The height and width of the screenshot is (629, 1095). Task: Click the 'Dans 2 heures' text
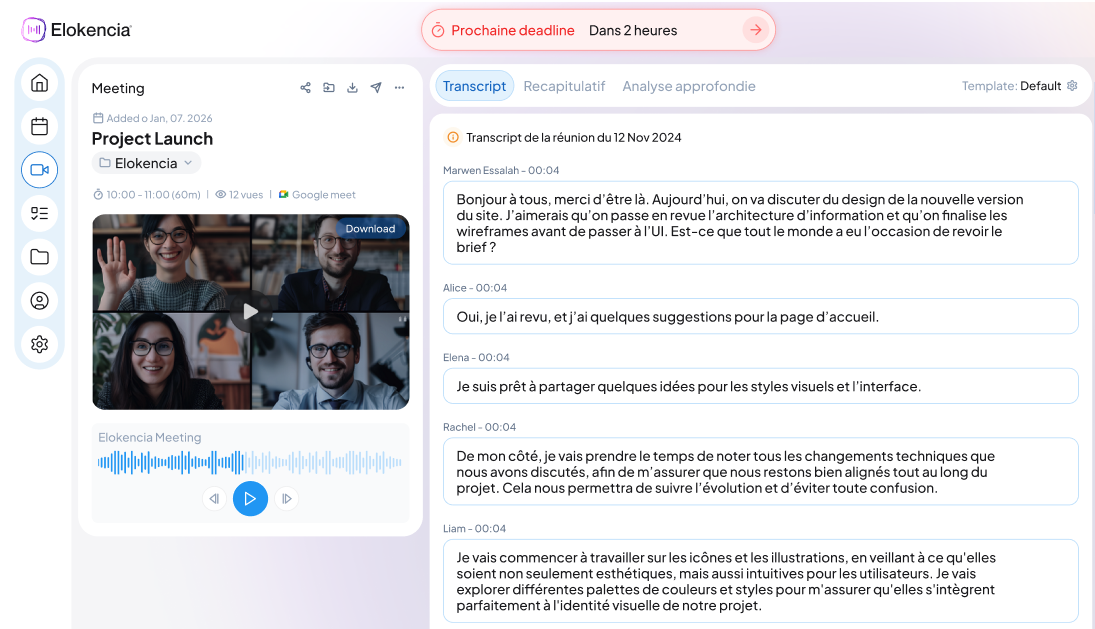[x=633, y=30]
